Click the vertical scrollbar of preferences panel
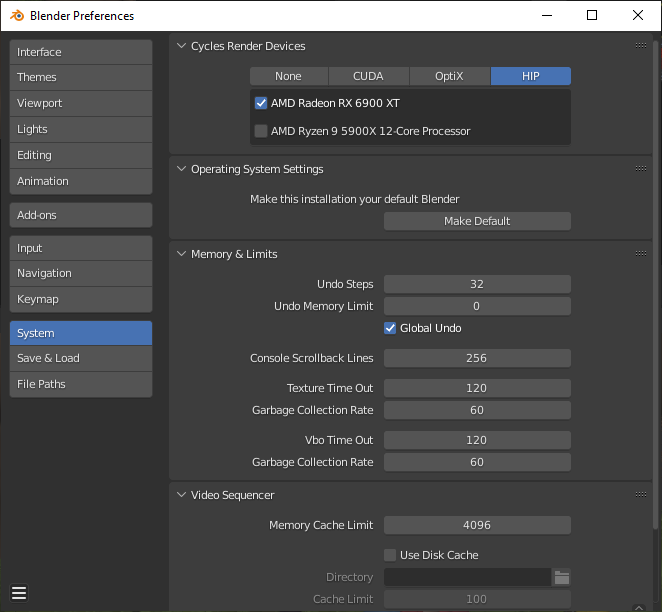 656,284
